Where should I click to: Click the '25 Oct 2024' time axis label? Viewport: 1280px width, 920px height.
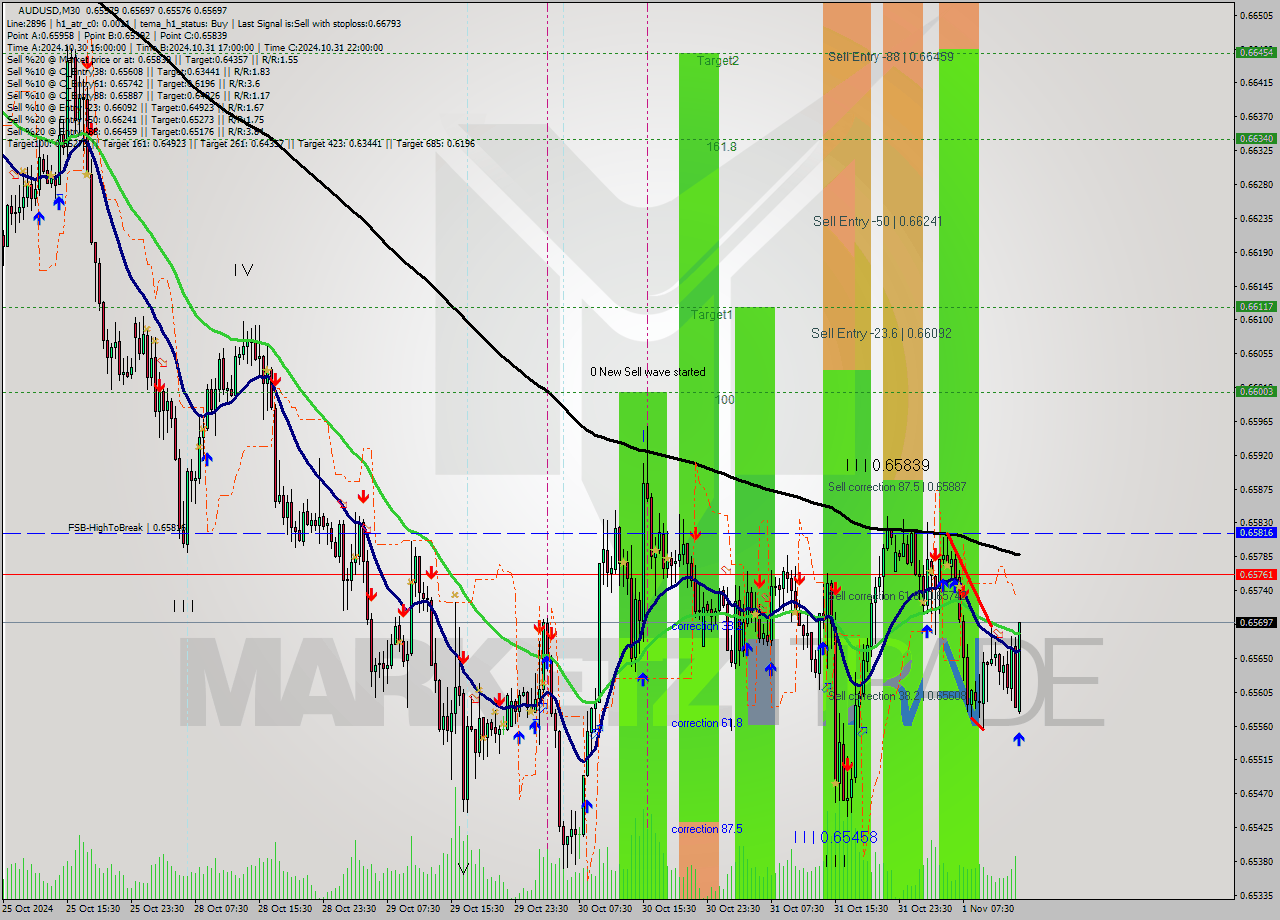[x=28, y=909]
